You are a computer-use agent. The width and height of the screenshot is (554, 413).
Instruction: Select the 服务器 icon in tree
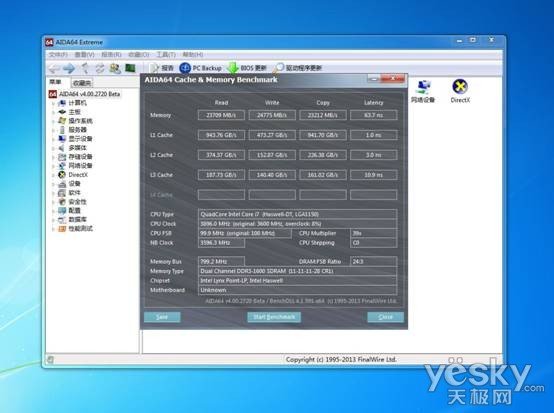pos(62,130)
